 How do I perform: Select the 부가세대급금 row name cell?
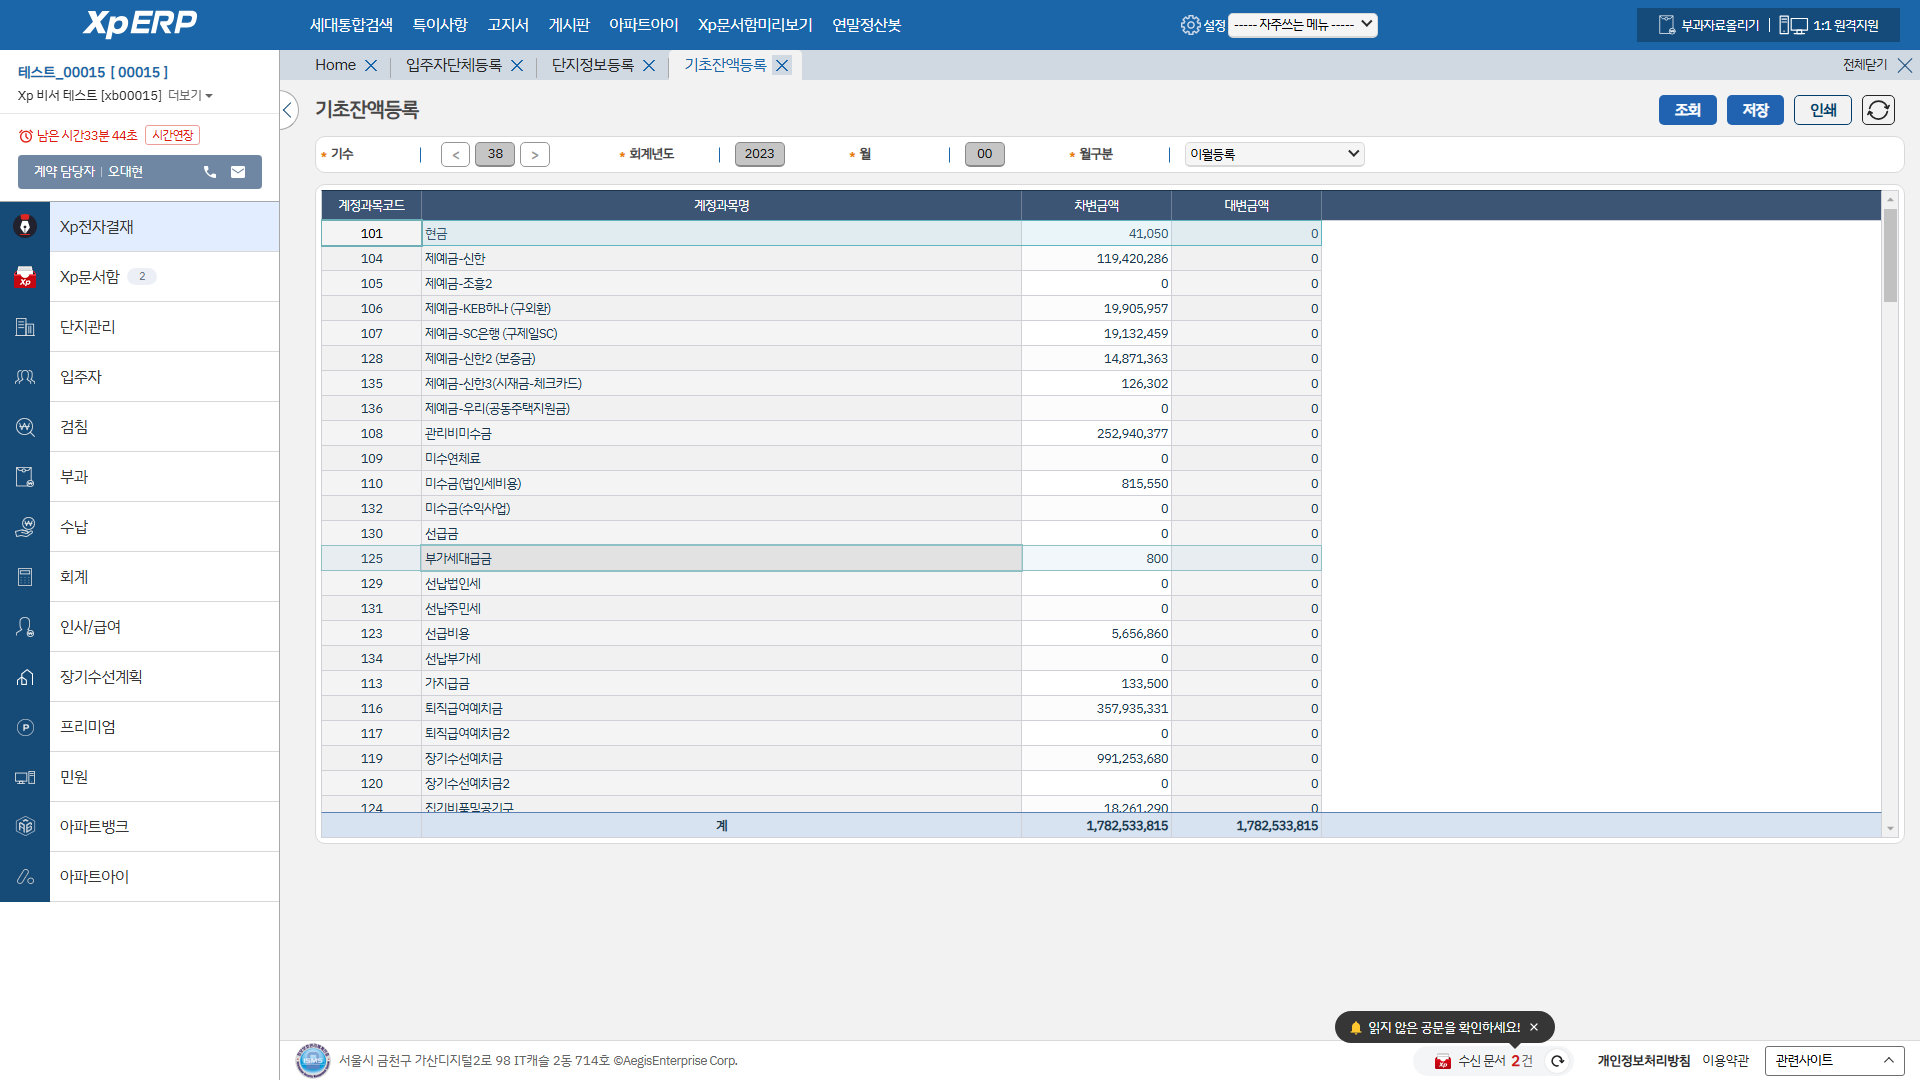(721, 558)
